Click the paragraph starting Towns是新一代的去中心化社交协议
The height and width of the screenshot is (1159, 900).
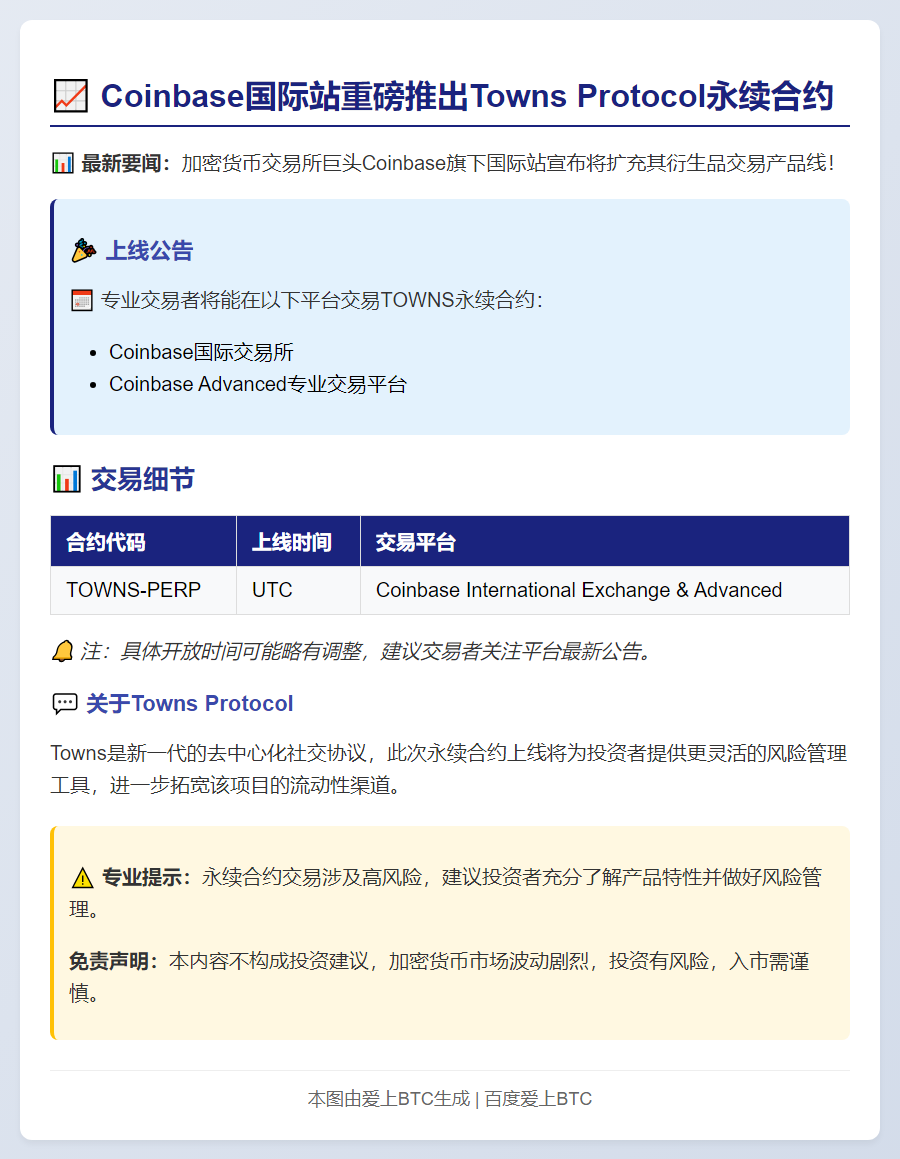click(x=449, y=769)
